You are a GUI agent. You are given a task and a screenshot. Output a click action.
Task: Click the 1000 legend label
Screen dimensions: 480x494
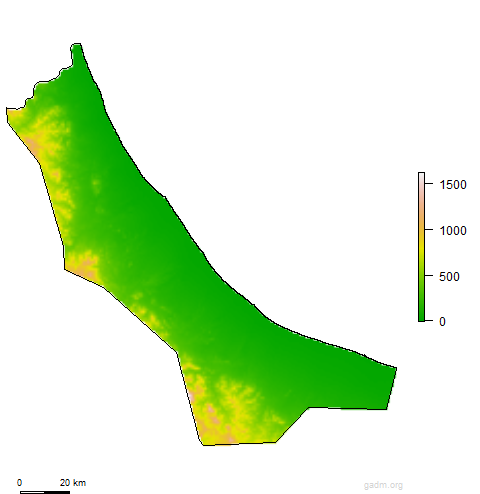click(x=453, y=231)
